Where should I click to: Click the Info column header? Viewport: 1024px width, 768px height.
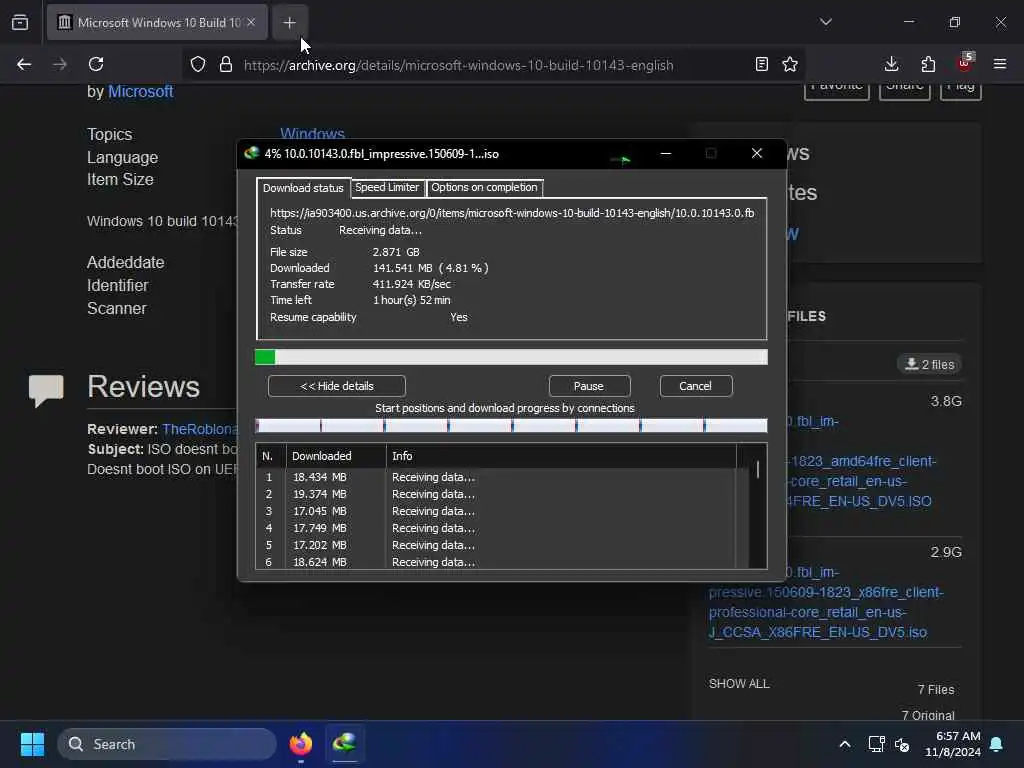tap(561, 456)
